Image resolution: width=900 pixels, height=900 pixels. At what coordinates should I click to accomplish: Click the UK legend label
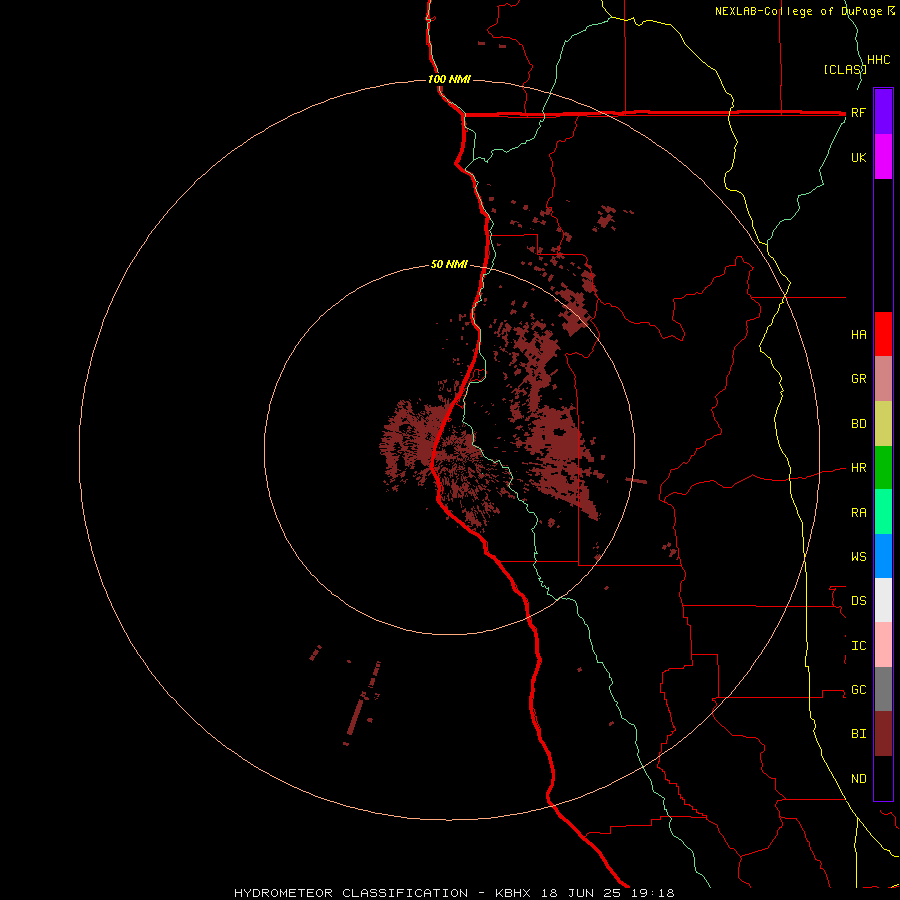click(x=859, y=157)
